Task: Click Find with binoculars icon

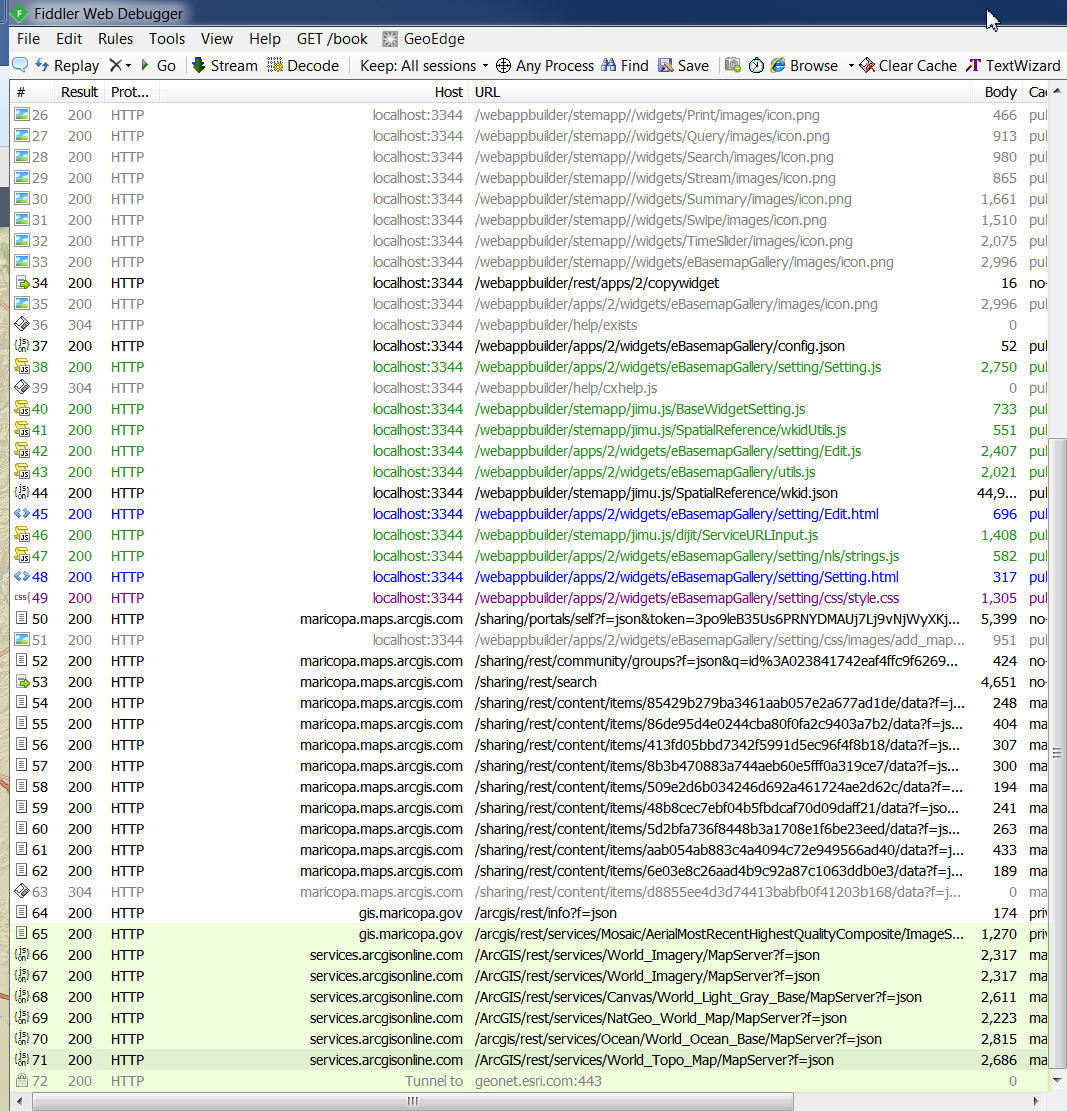Action: [x=625, y=65]
